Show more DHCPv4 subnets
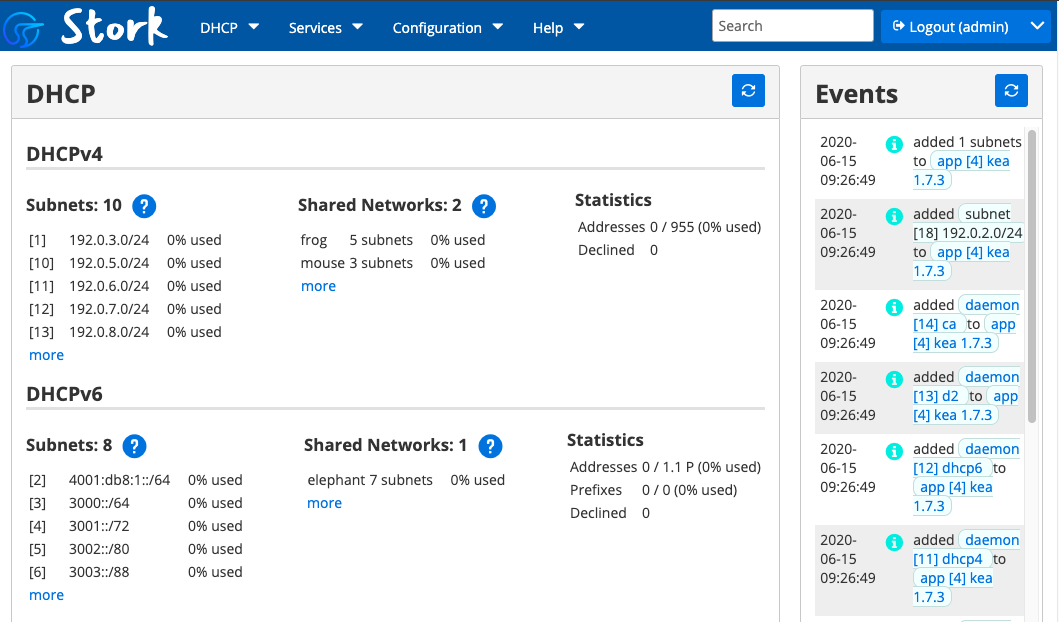Viewport: 1059px width, 622px height. [47, 355]
